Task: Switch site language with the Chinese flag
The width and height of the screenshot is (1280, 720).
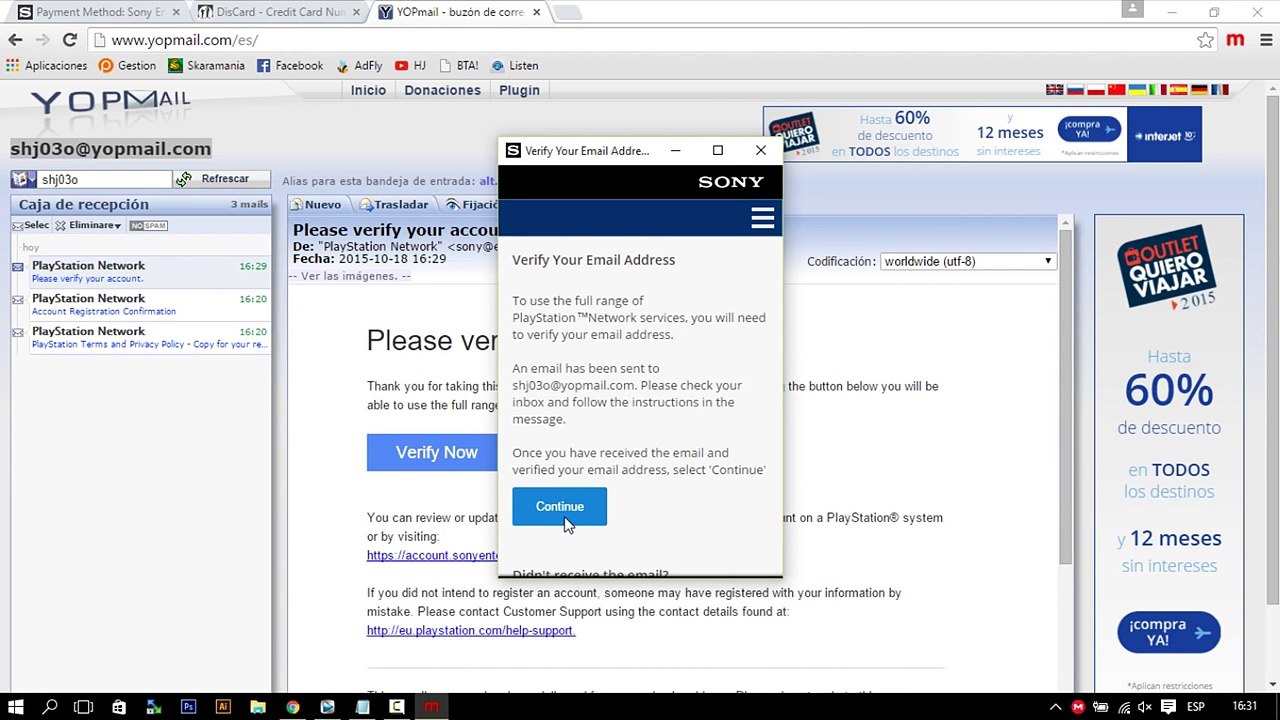Action: click(1117, 90)
